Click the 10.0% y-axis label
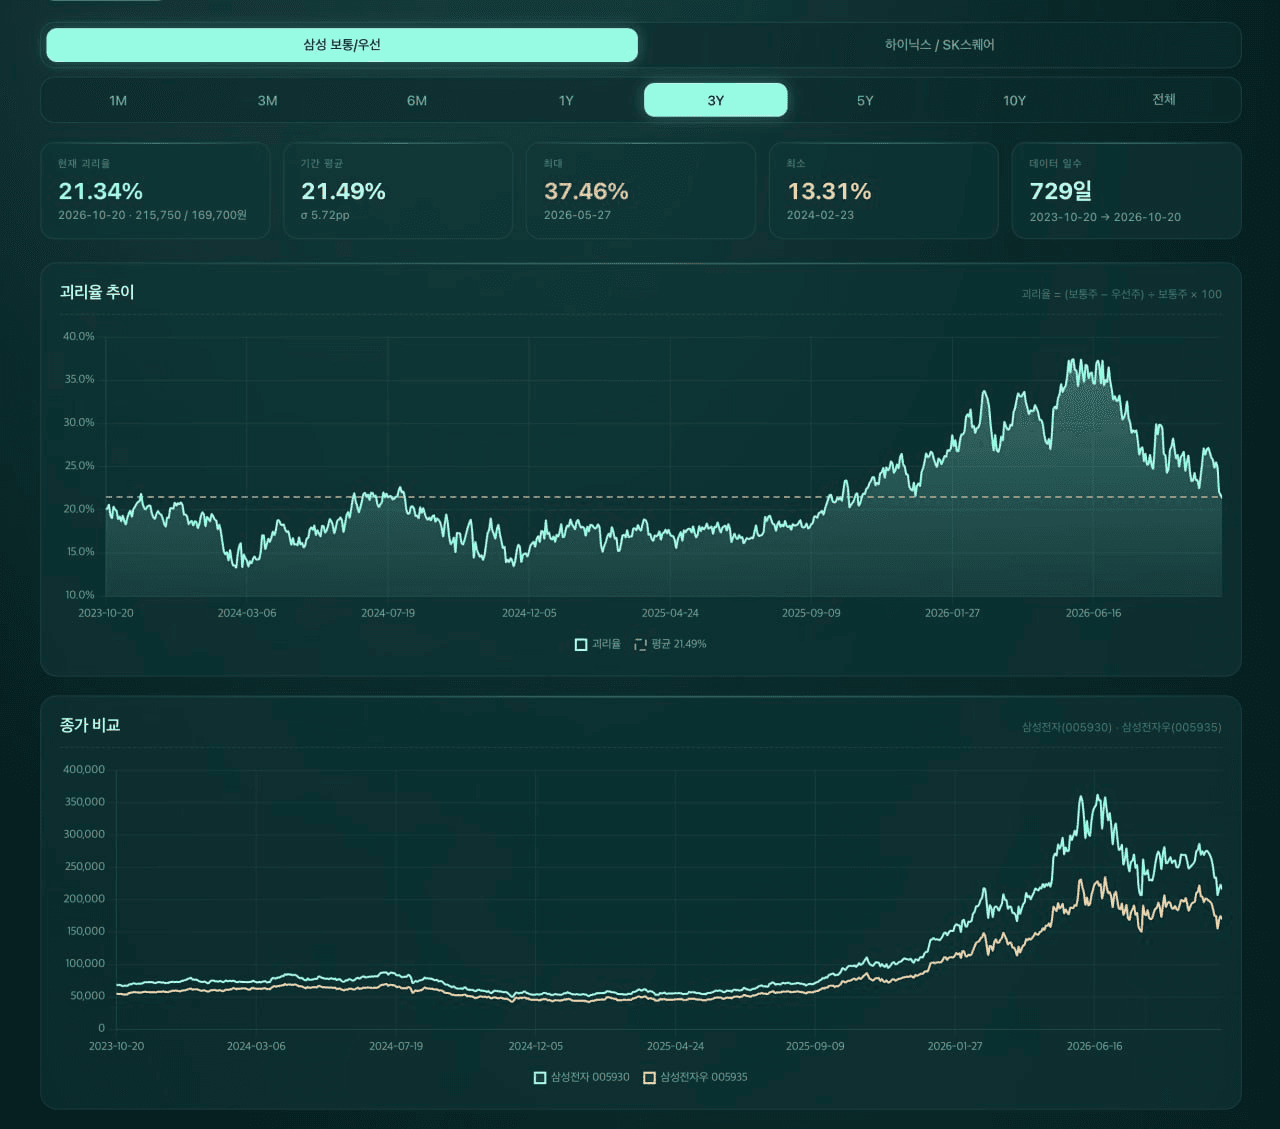The width and height of the screenshot is (1280, 1129). 79,595
